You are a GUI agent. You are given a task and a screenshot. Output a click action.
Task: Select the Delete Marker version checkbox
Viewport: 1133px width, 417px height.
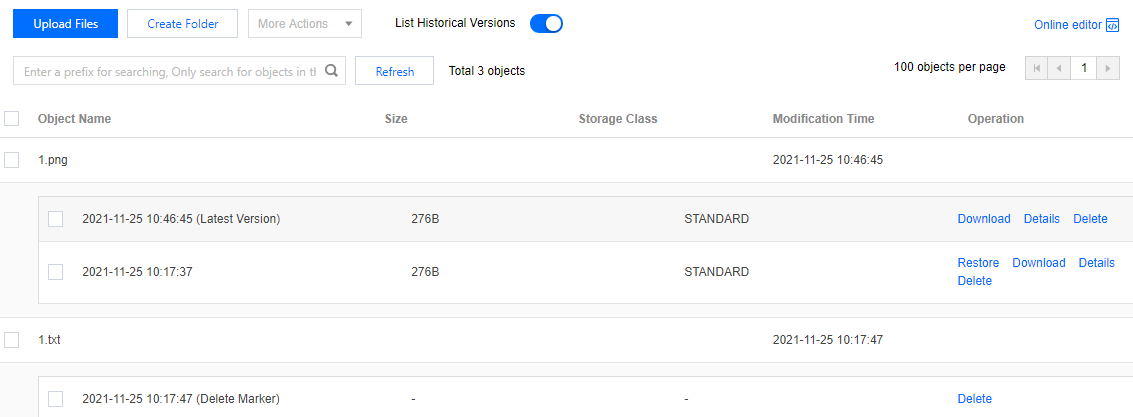(x=56, y=398)
